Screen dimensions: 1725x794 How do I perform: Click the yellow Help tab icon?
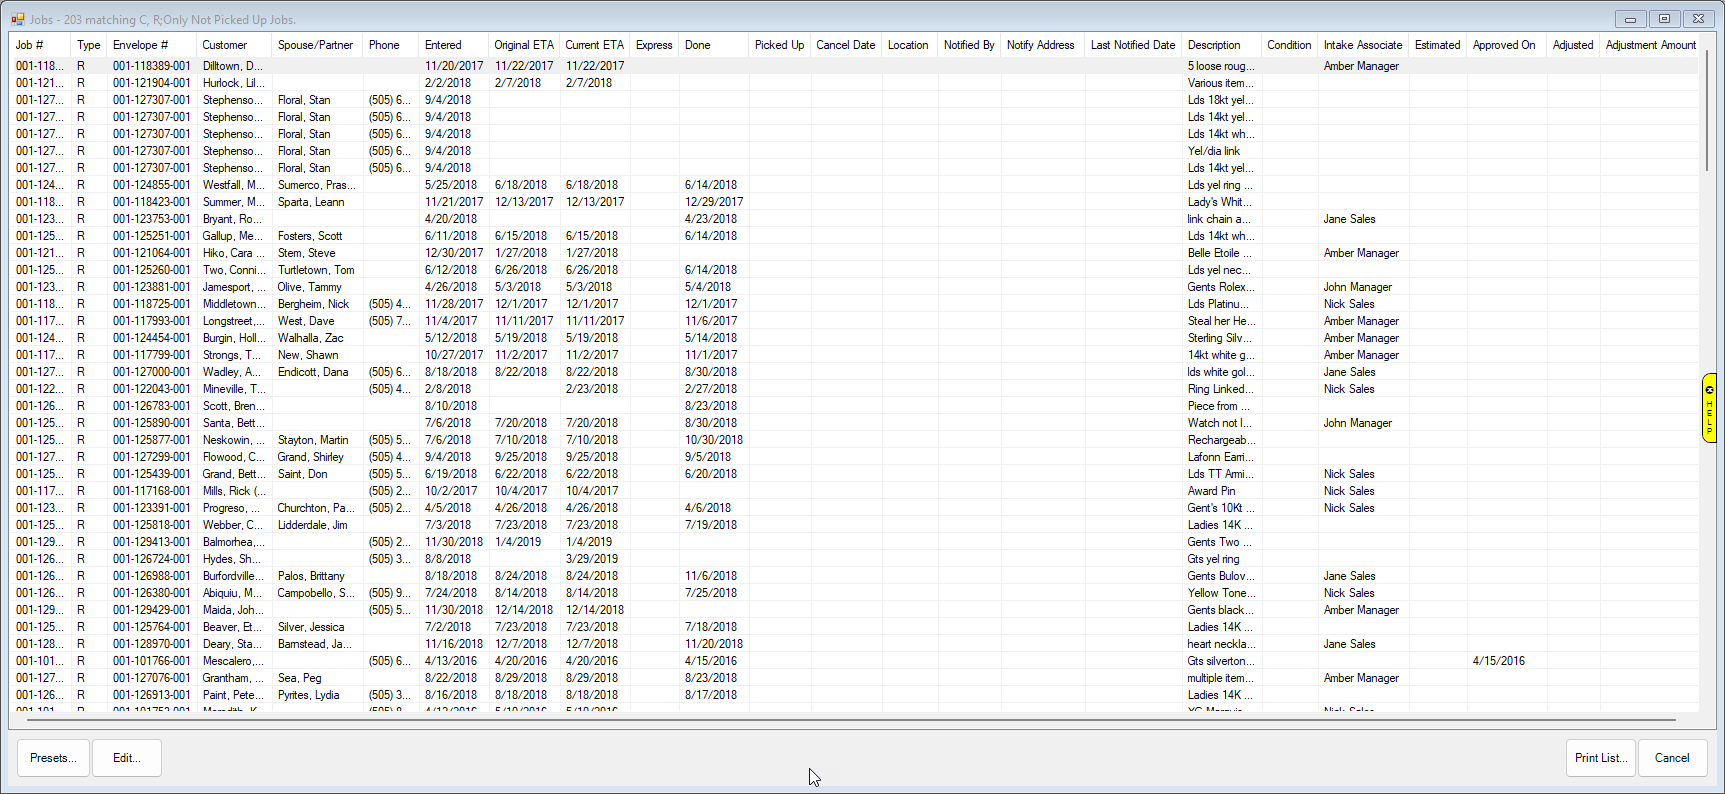(x=1709, y=407)
